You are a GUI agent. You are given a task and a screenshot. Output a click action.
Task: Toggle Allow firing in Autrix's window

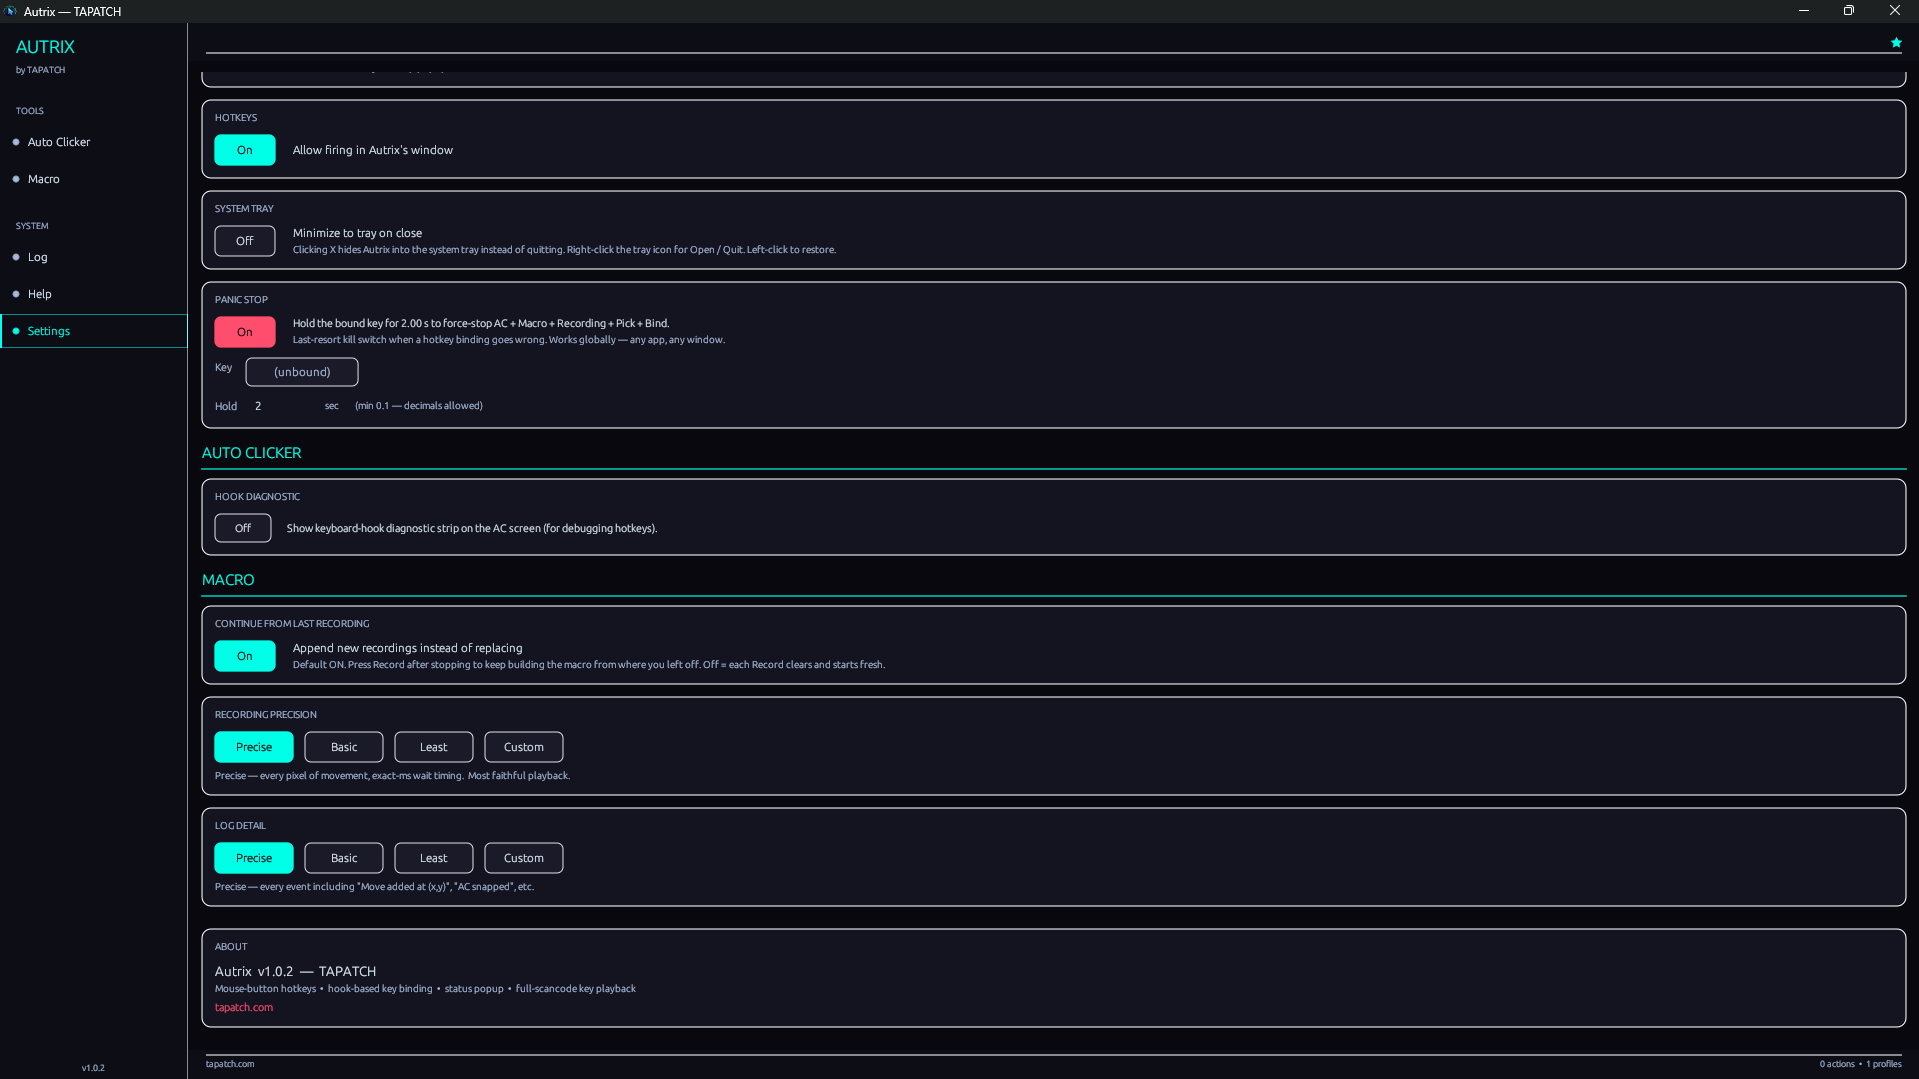point(245,150)
